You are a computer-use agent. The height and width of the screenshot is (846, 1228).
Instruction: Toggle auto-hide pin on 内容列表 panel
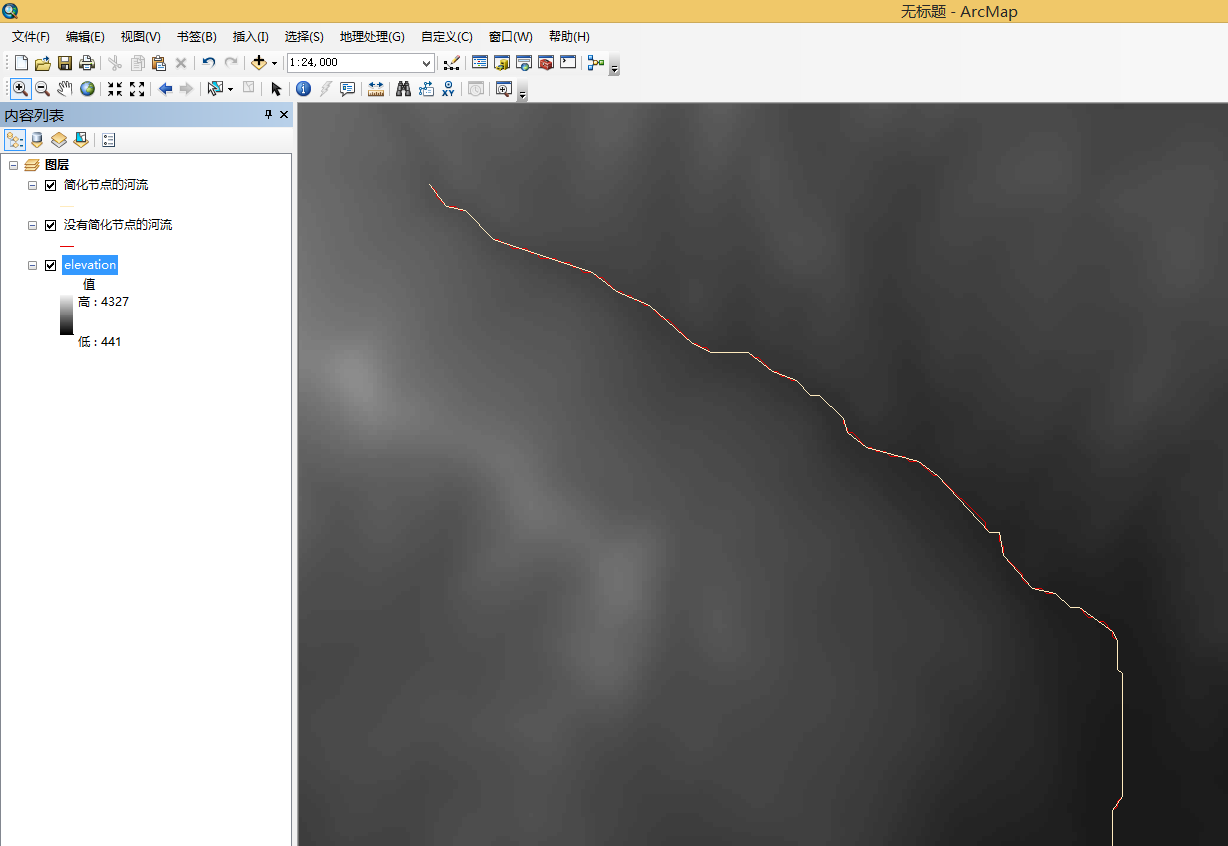click(x=268, y=115)
